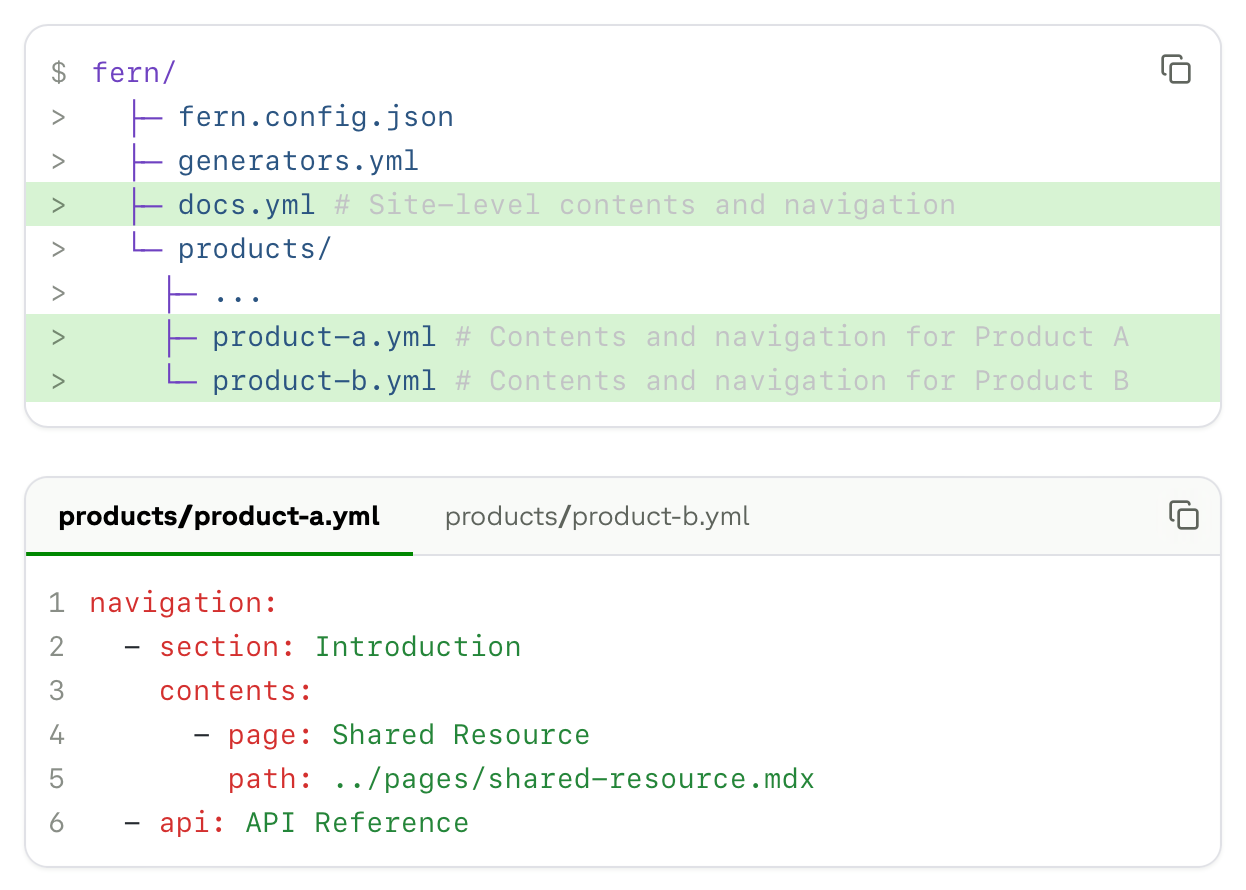
Task: Copy the product-a.yml navigation code snippet
Action: pyautogui.click(x=1183, y=515)
